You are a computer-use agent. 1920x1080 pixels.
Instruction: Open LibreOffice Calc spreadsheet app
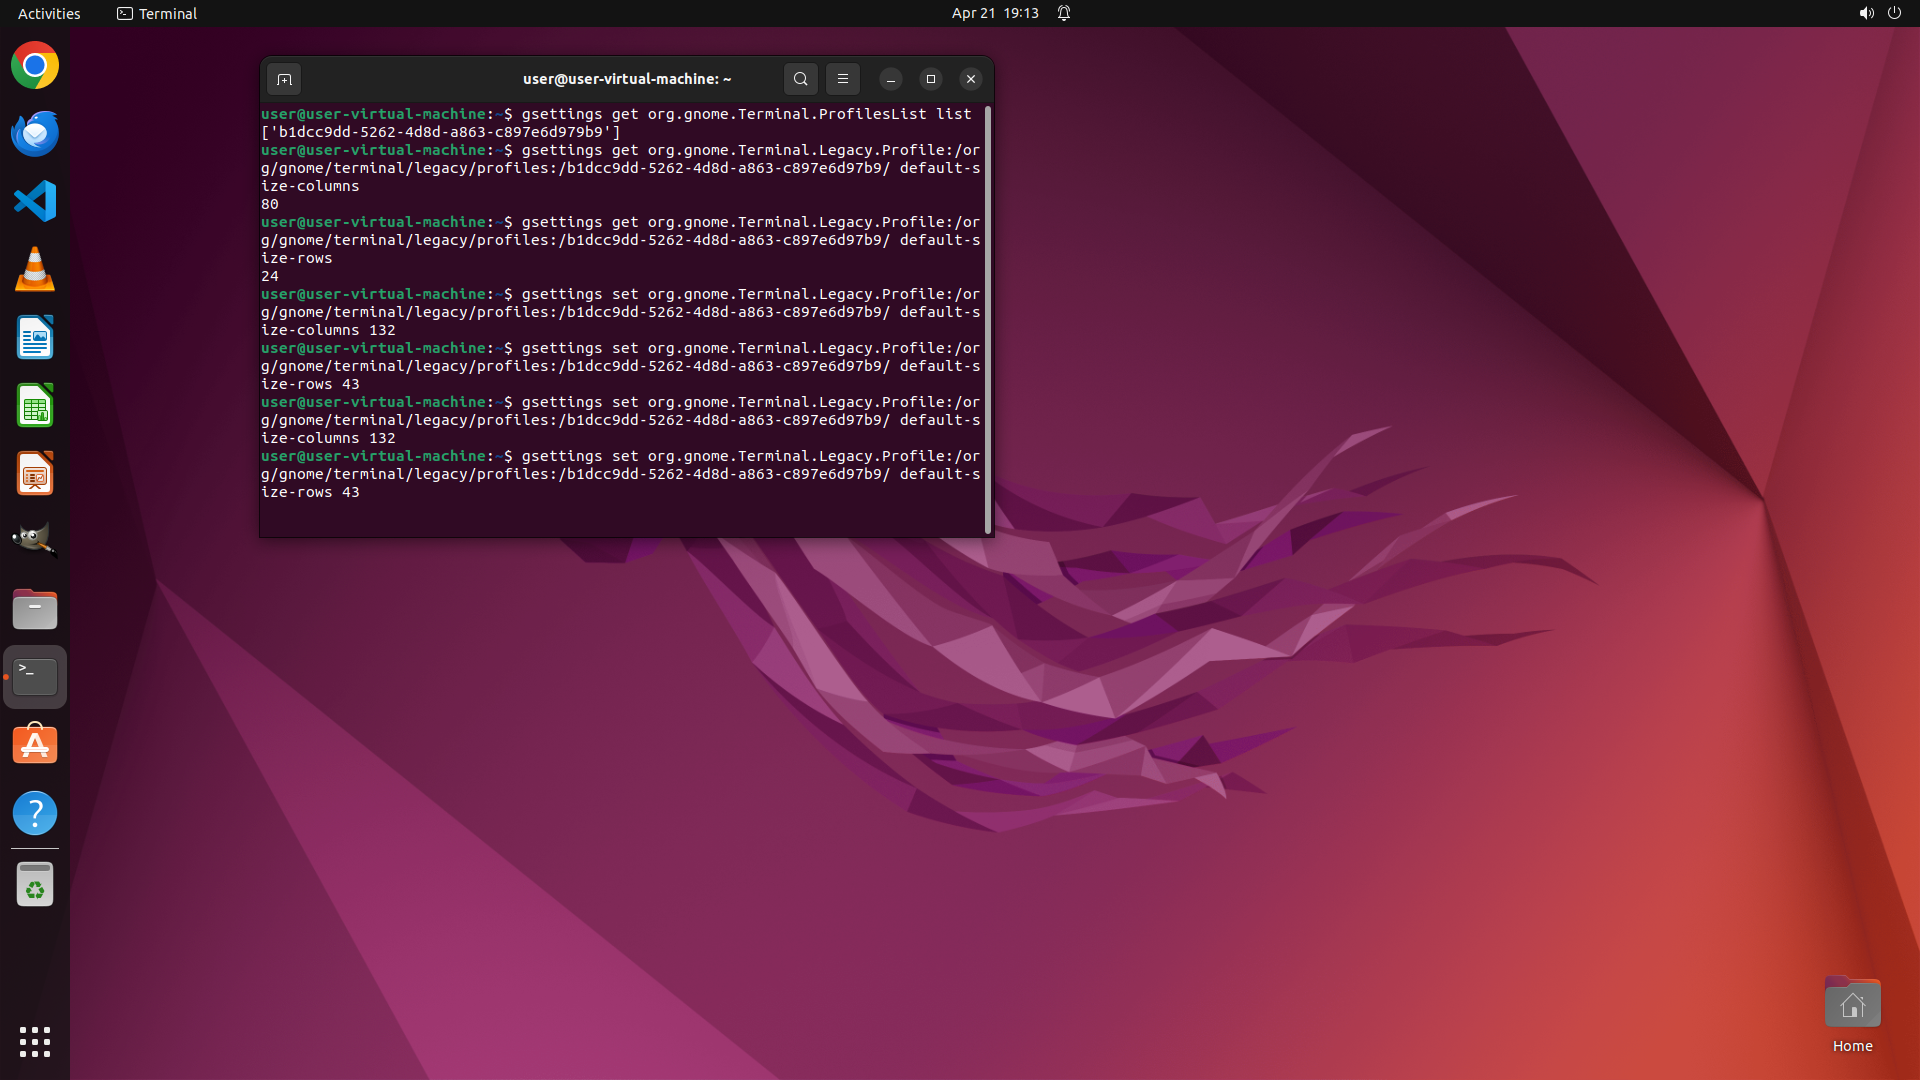click(x=35, y=406)
